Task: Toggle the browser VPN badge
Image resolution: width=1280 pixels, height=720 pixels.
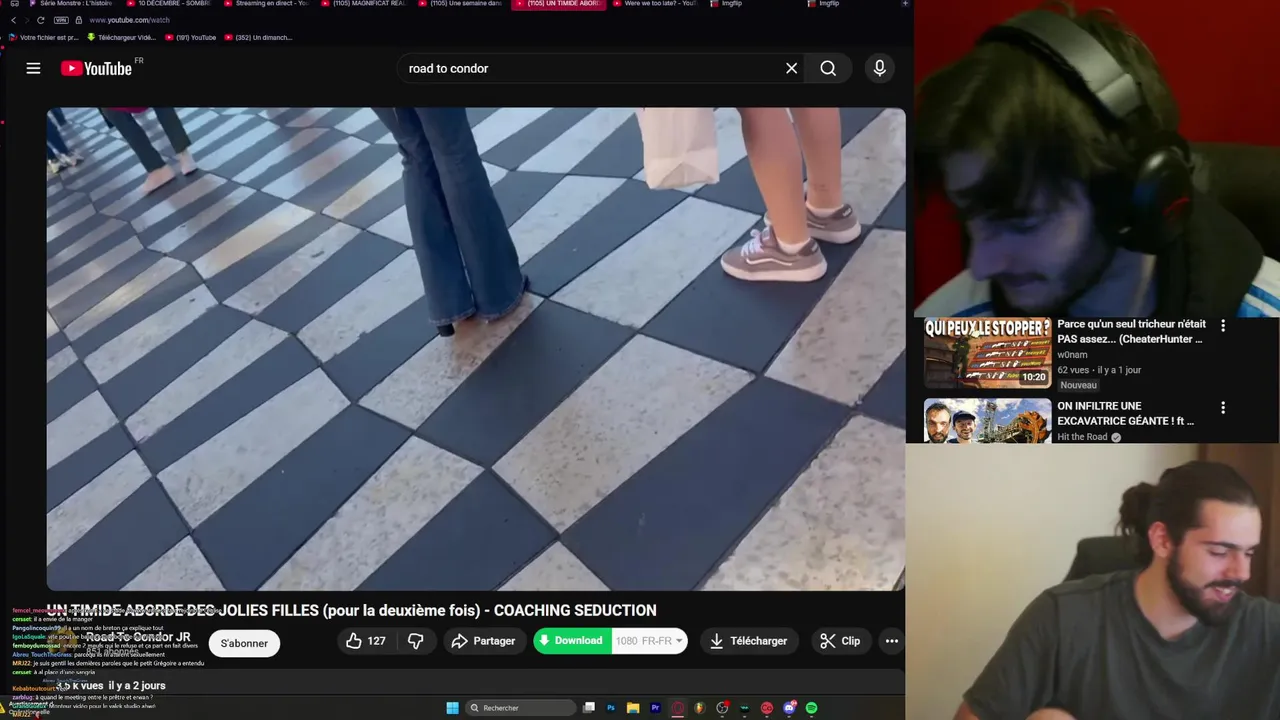Action: click(x=62, y=20)
